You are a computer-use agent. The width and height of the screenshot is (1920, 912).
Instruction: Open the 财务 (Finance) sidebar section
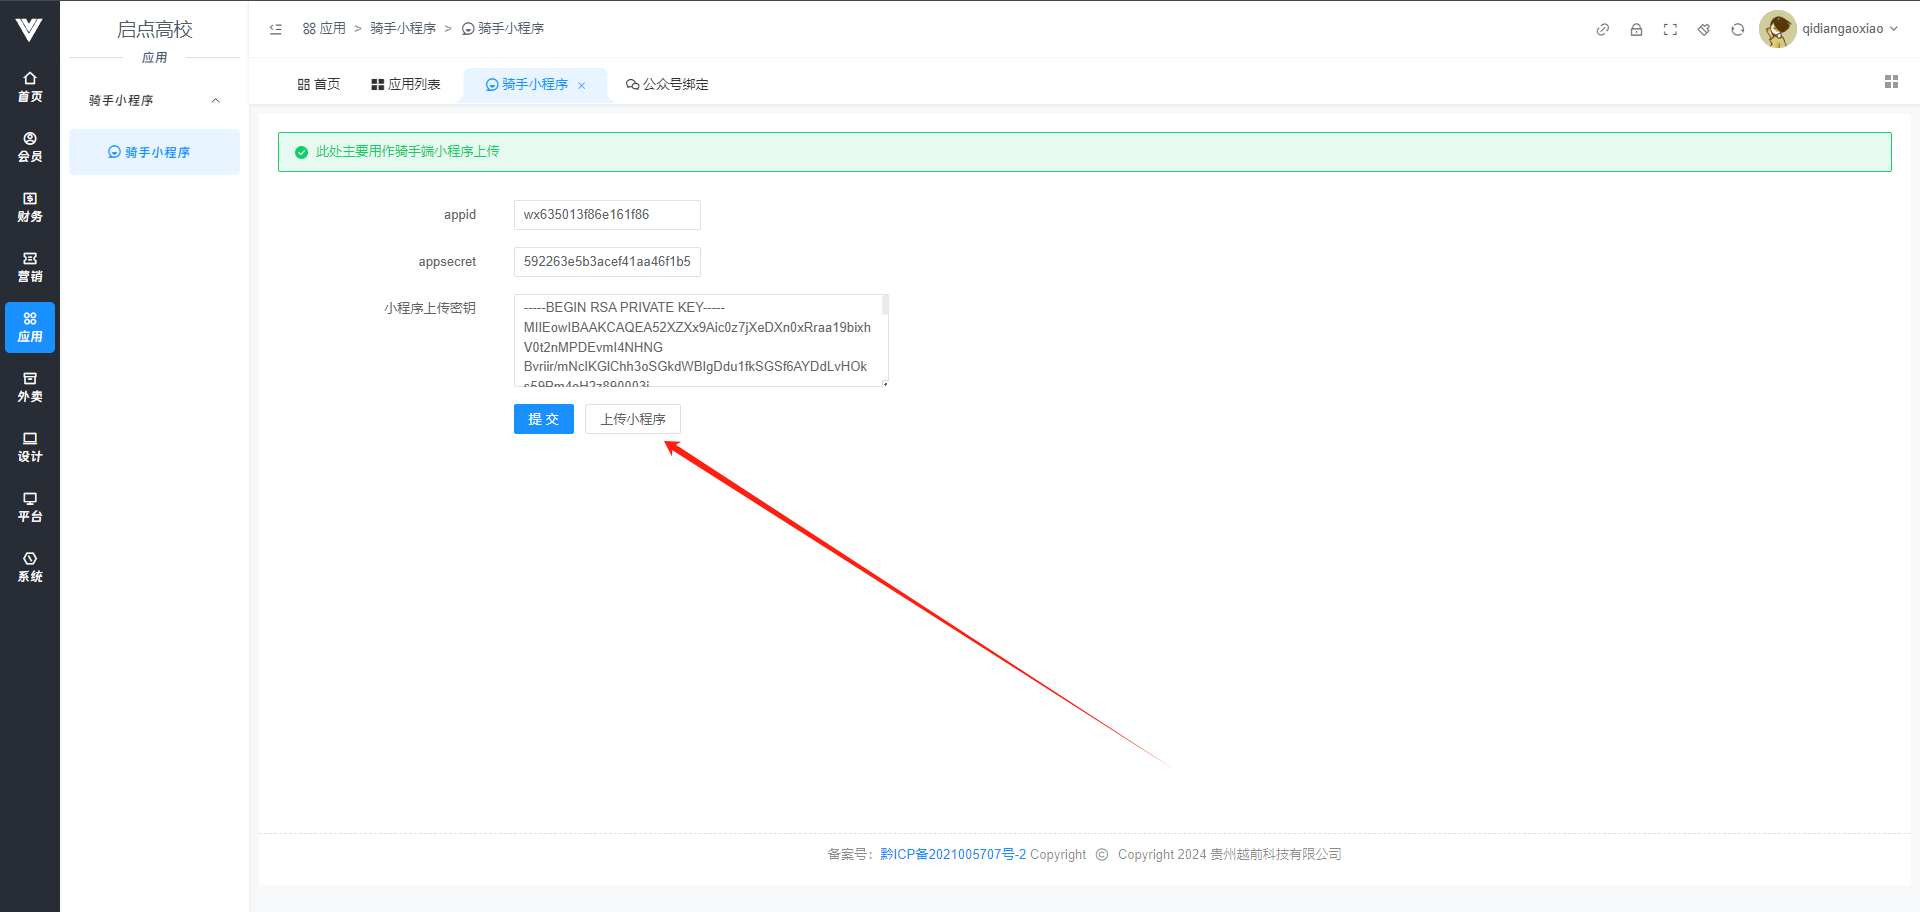(30, 207)
